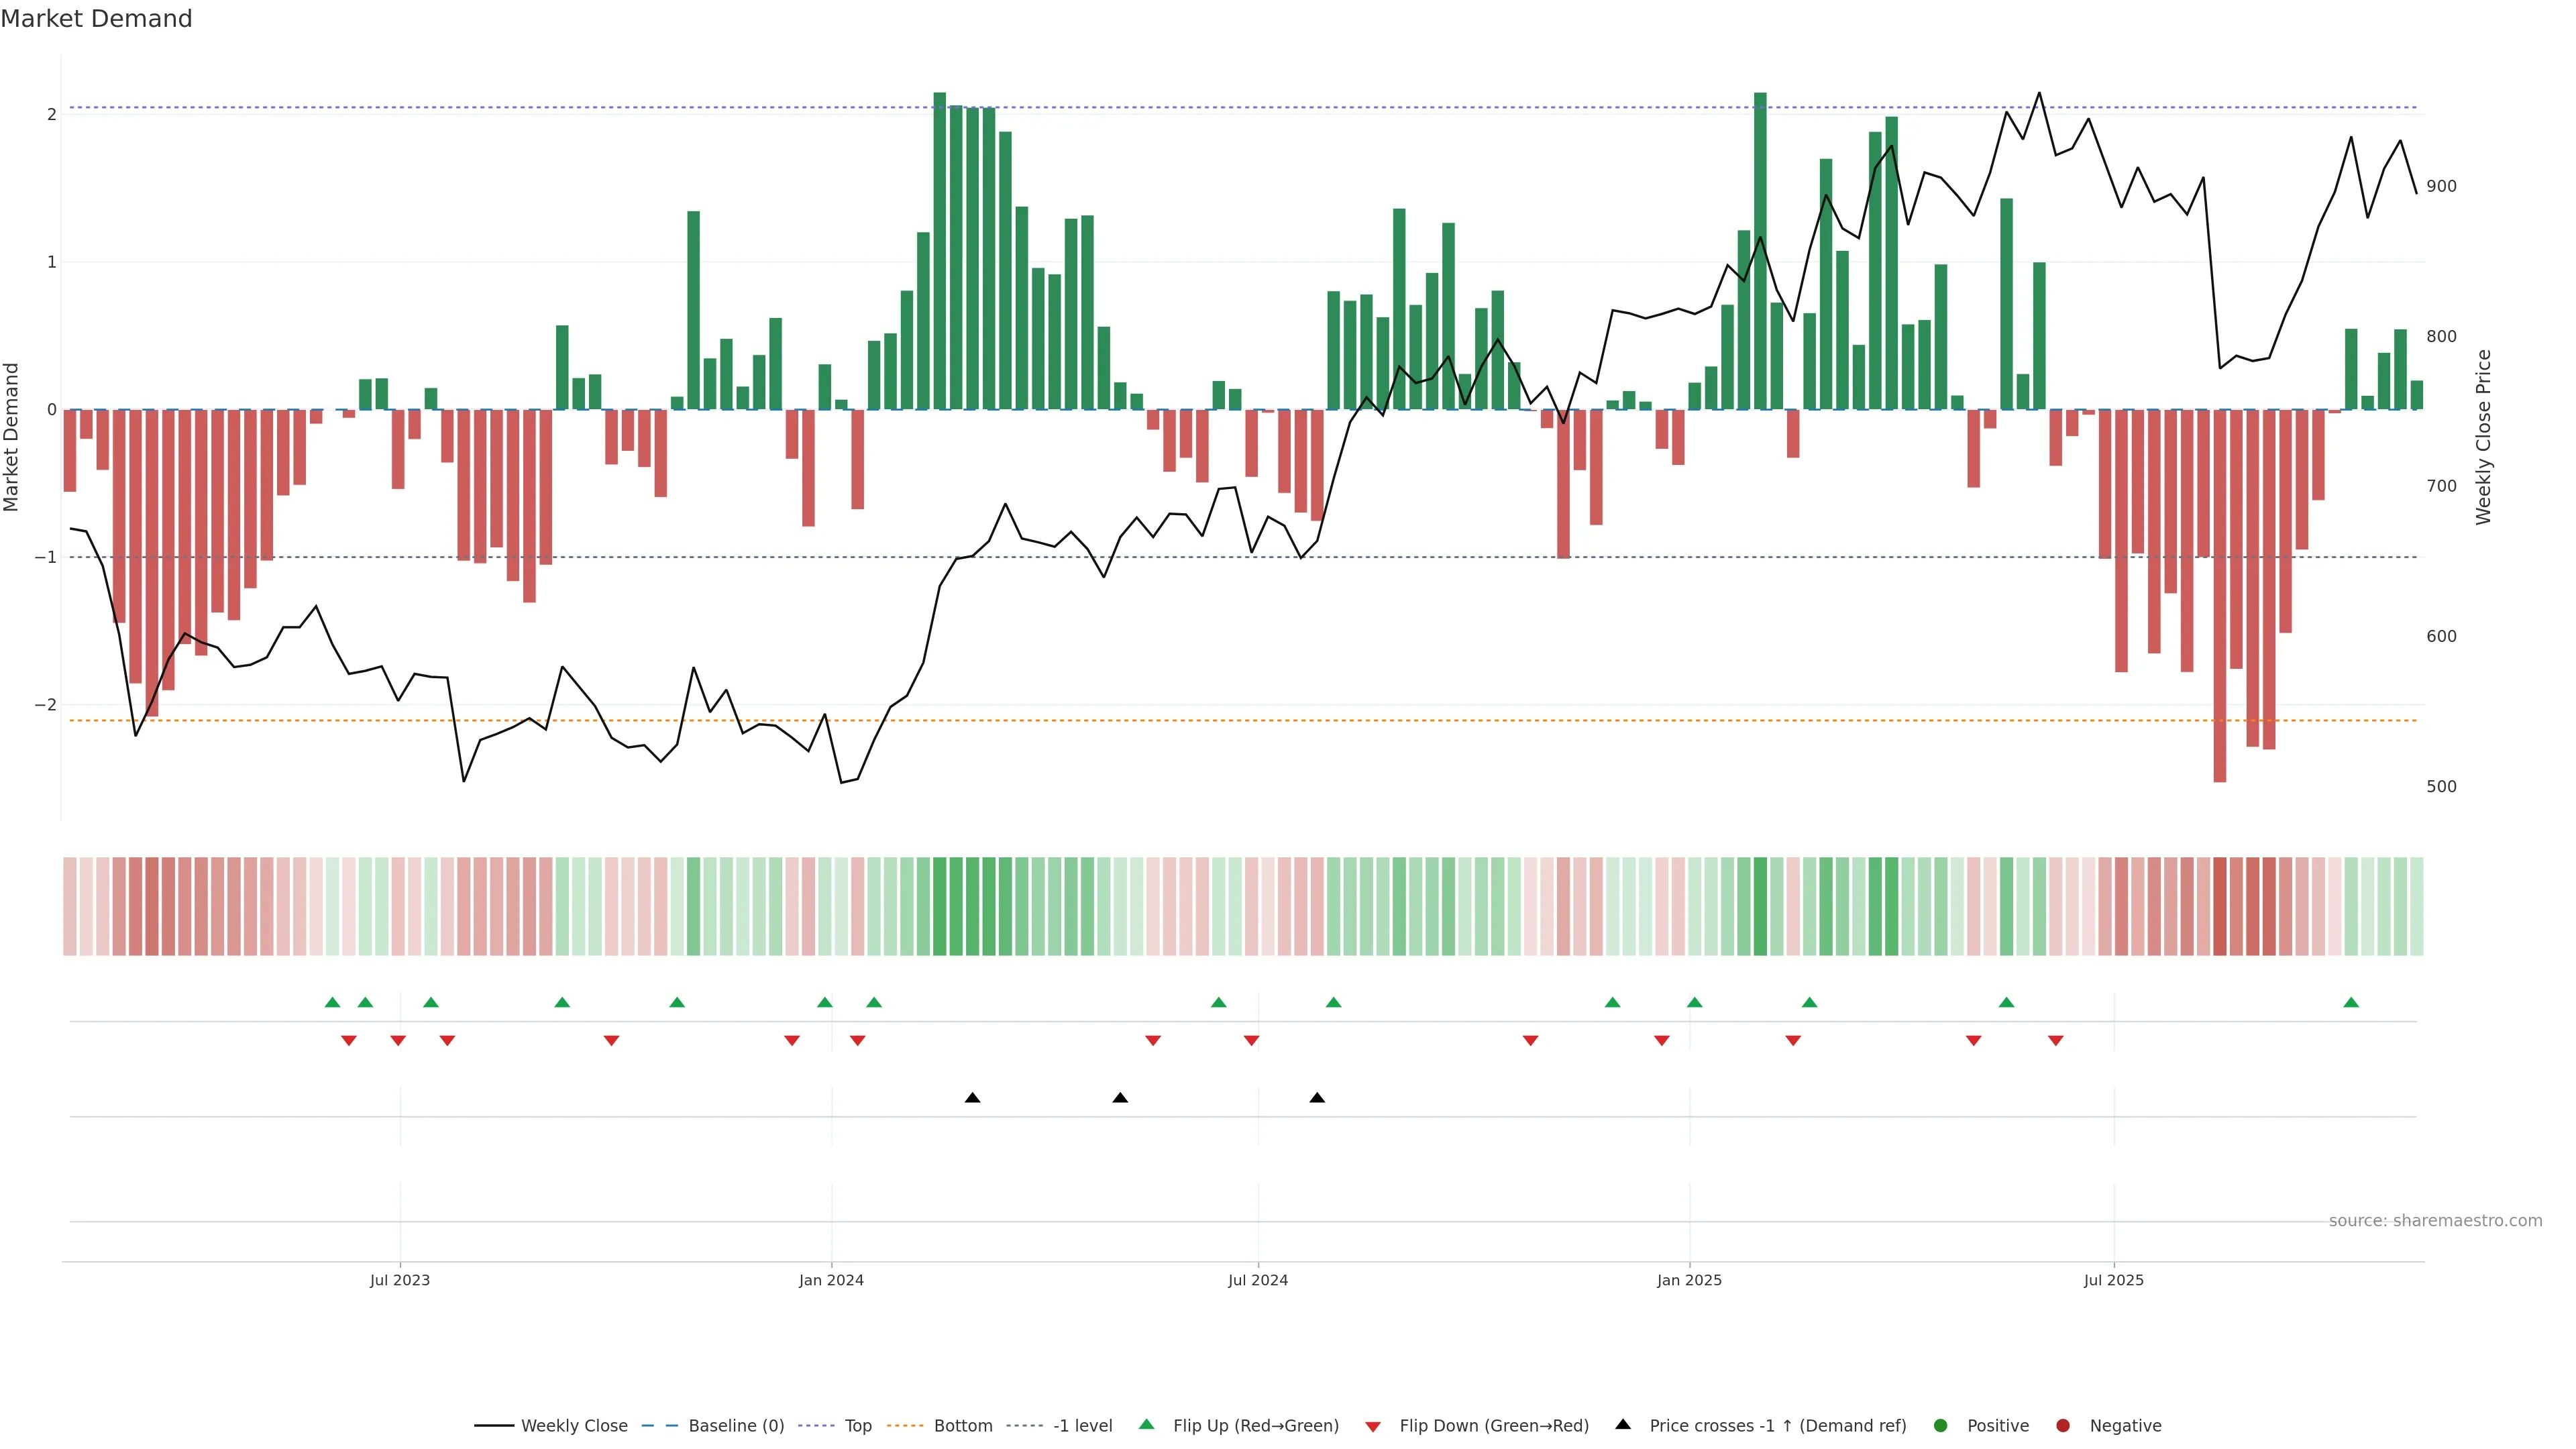Click the black Price crosses -1 legend triangle
The width and height of the screenshot is (2576, 1449).
pos(1622,1424)
